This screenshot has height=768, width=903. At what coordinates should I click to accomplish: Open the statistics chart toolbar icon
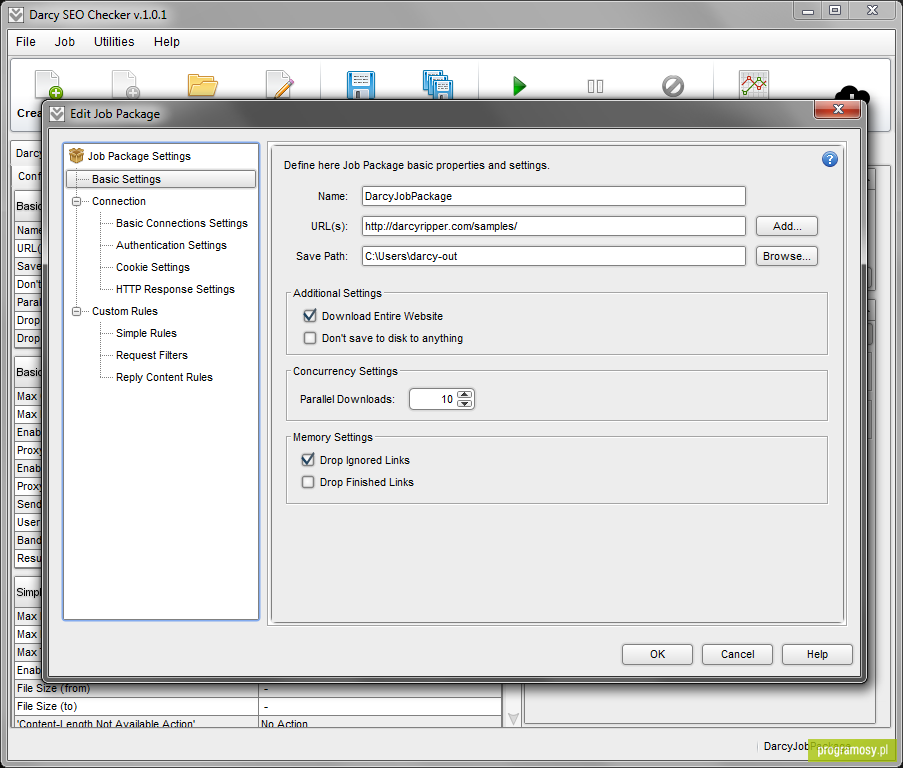coord(754,85)
